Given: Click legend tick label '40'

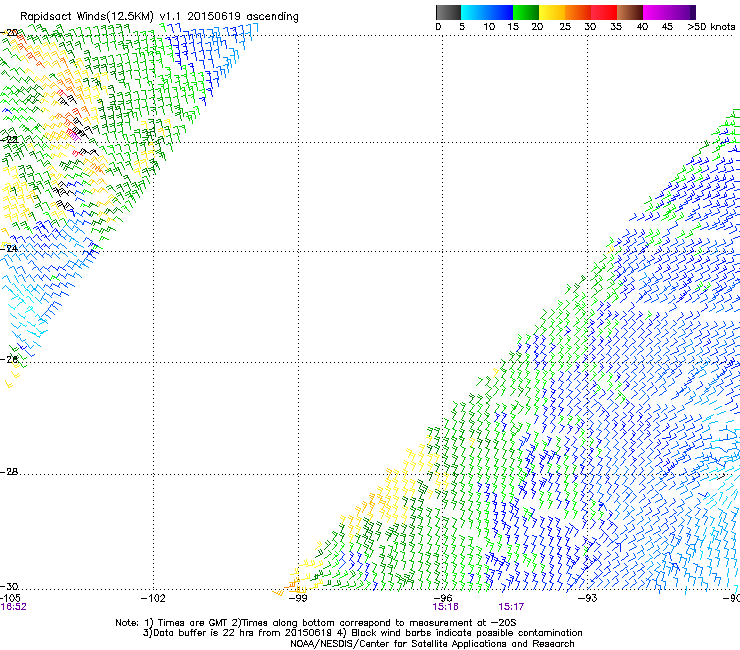Looking at the screenshot, I should 642,27.
